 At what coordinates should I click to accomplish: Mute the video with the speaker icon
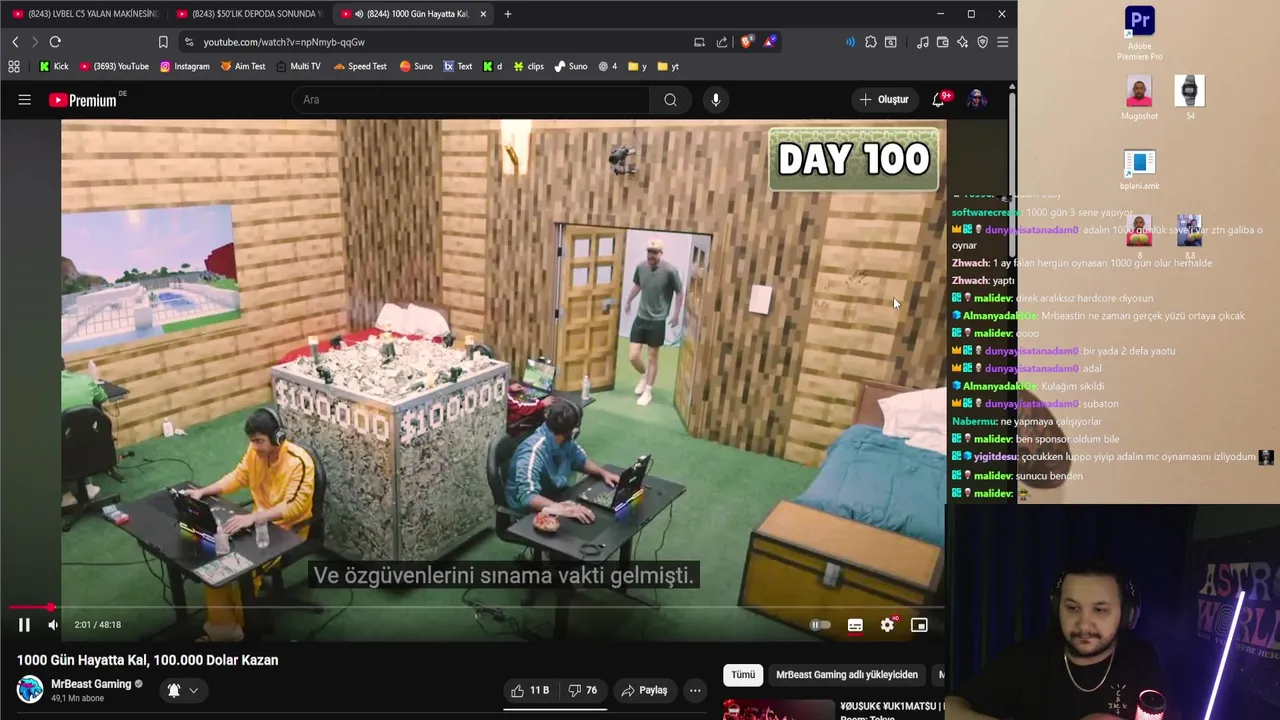pyautogui.click(x=53, y=625)
